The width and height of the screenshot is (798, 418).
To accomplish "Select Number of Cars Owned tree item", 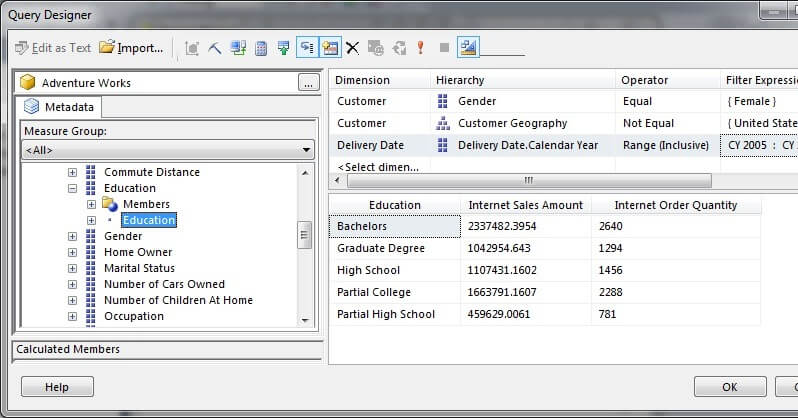I will pyautogui.click(x=164, y=284).
